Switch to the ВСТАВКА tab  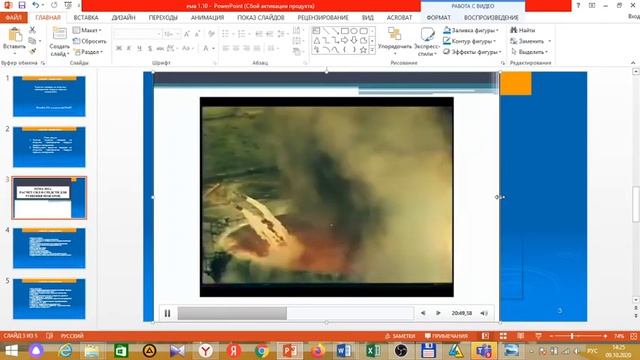(x=86, y=18)
